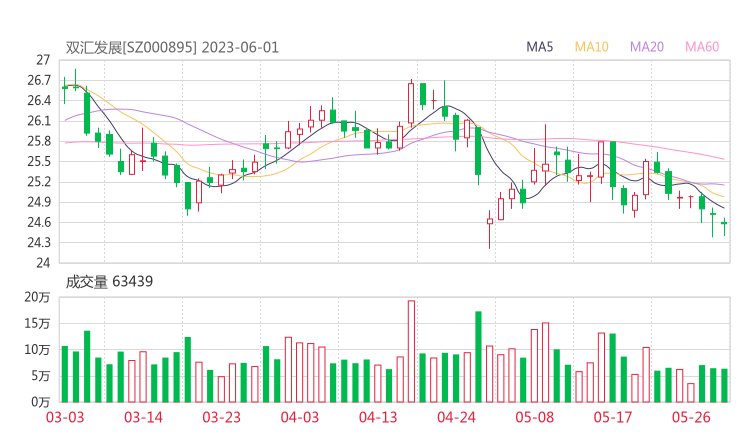
Task: Click the 24.9 price axis label
Action: point(39,203)
